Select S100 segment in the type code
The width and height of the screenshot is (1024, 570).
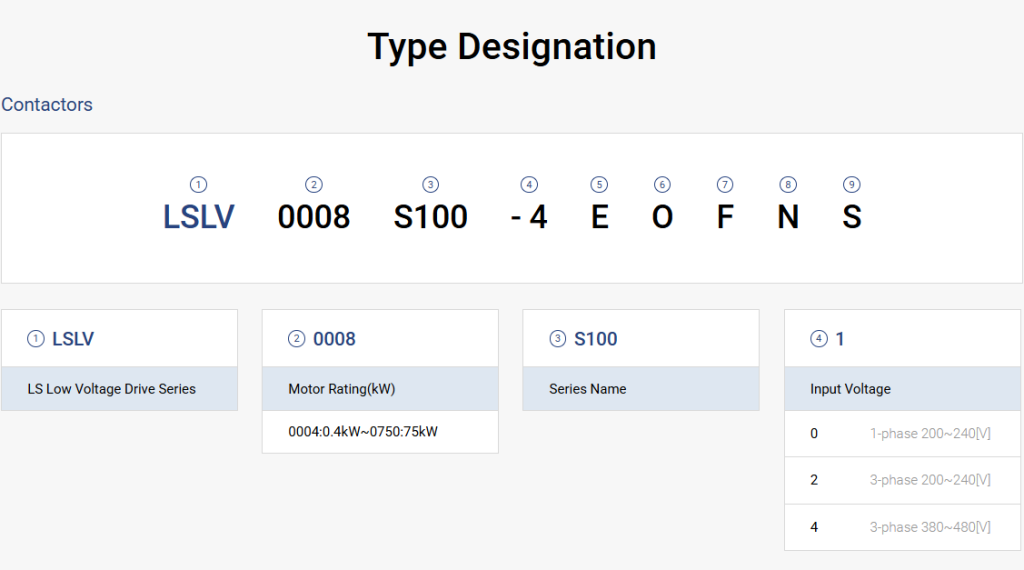[x=430, y=217]
